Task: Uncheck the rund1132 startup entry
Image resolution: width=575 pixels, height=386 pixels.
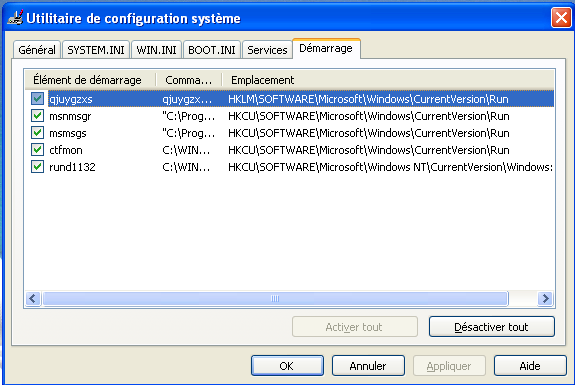Action: (x=37, y=167)
